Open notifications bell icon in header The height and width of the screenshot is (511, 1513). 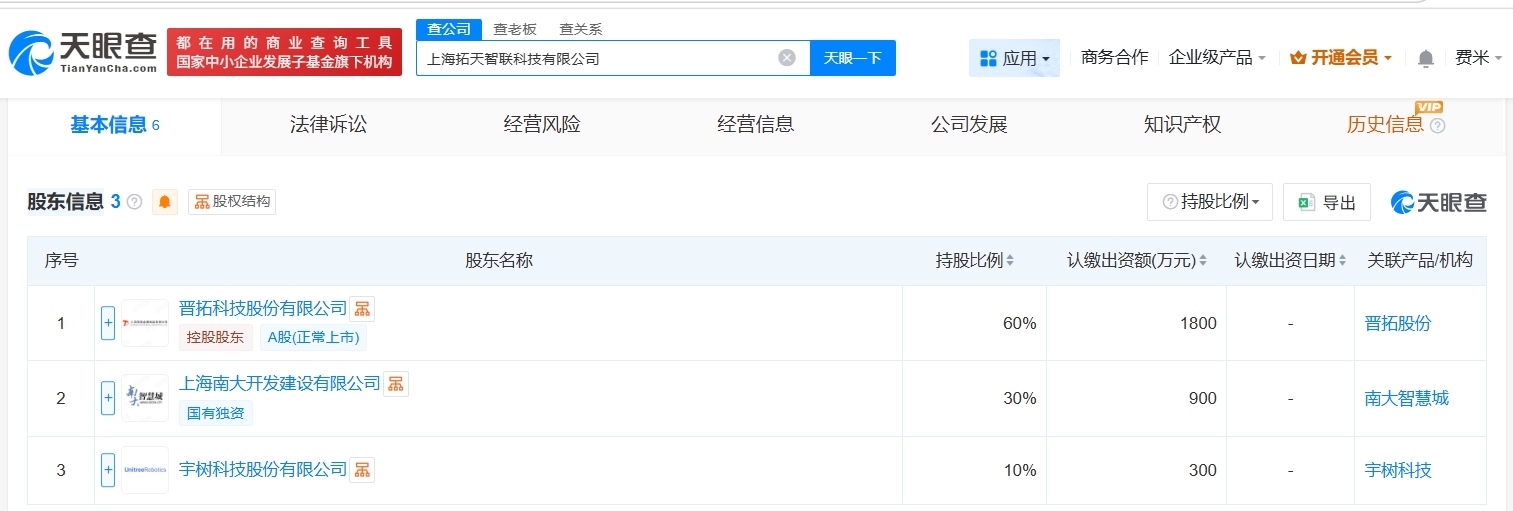click(x=1425, y=58)
